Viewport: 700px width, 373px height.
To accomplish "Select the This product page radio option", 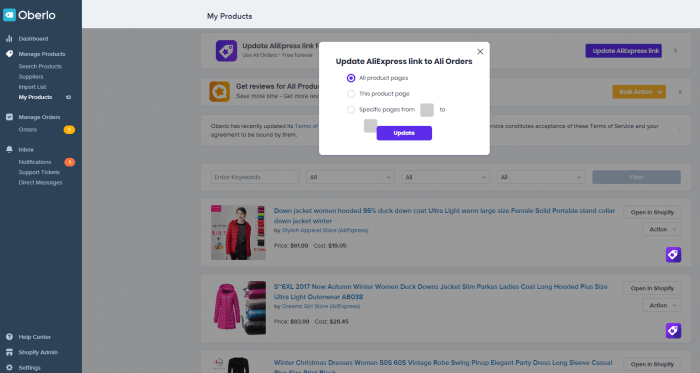I will tap(351, 94).
